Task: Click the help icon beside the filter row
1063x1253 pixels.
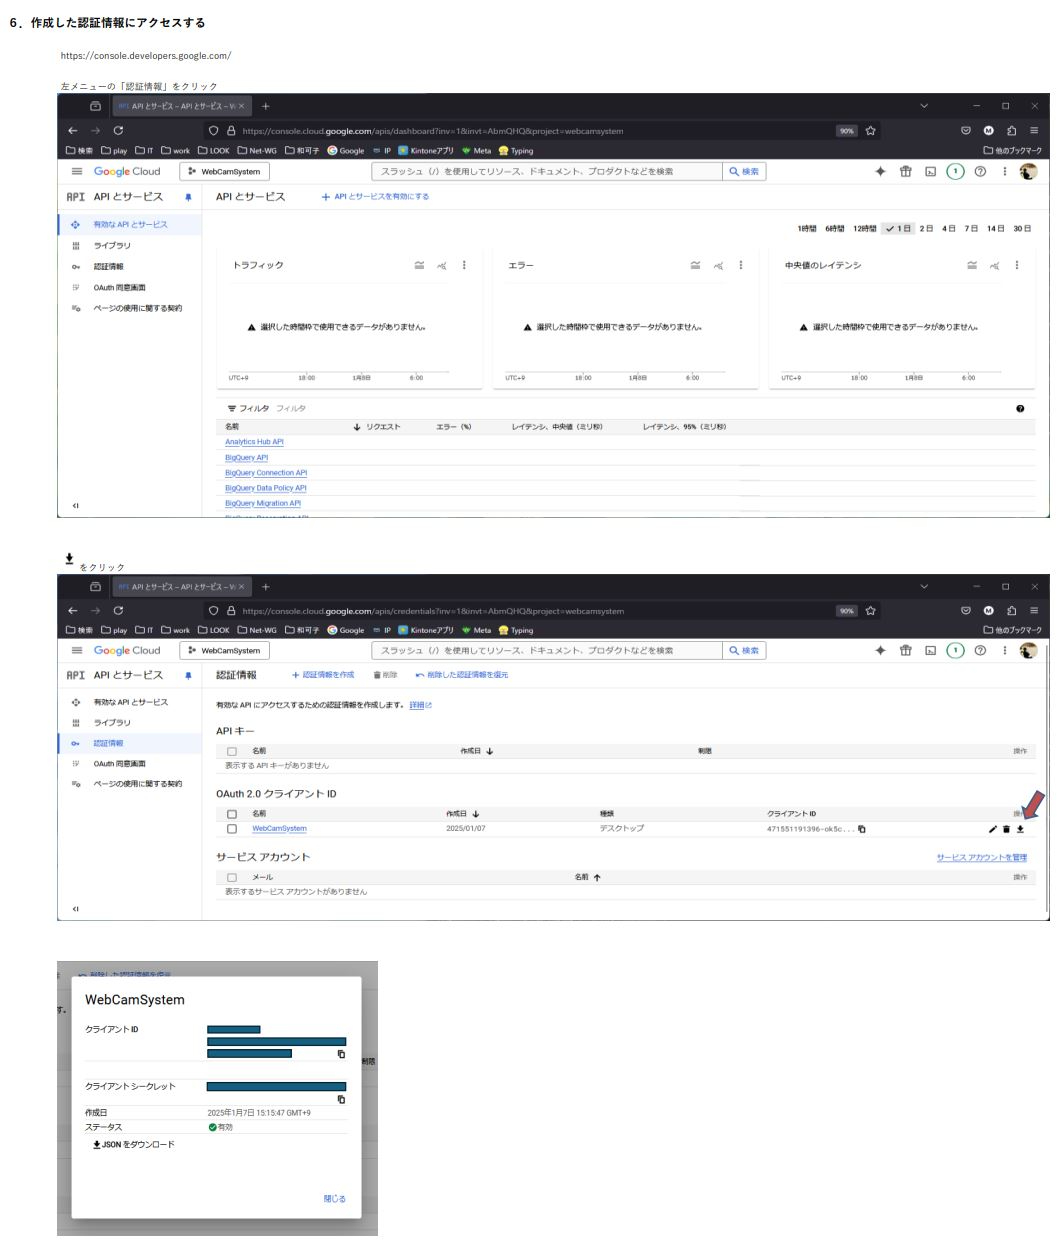Action: 1019,408
